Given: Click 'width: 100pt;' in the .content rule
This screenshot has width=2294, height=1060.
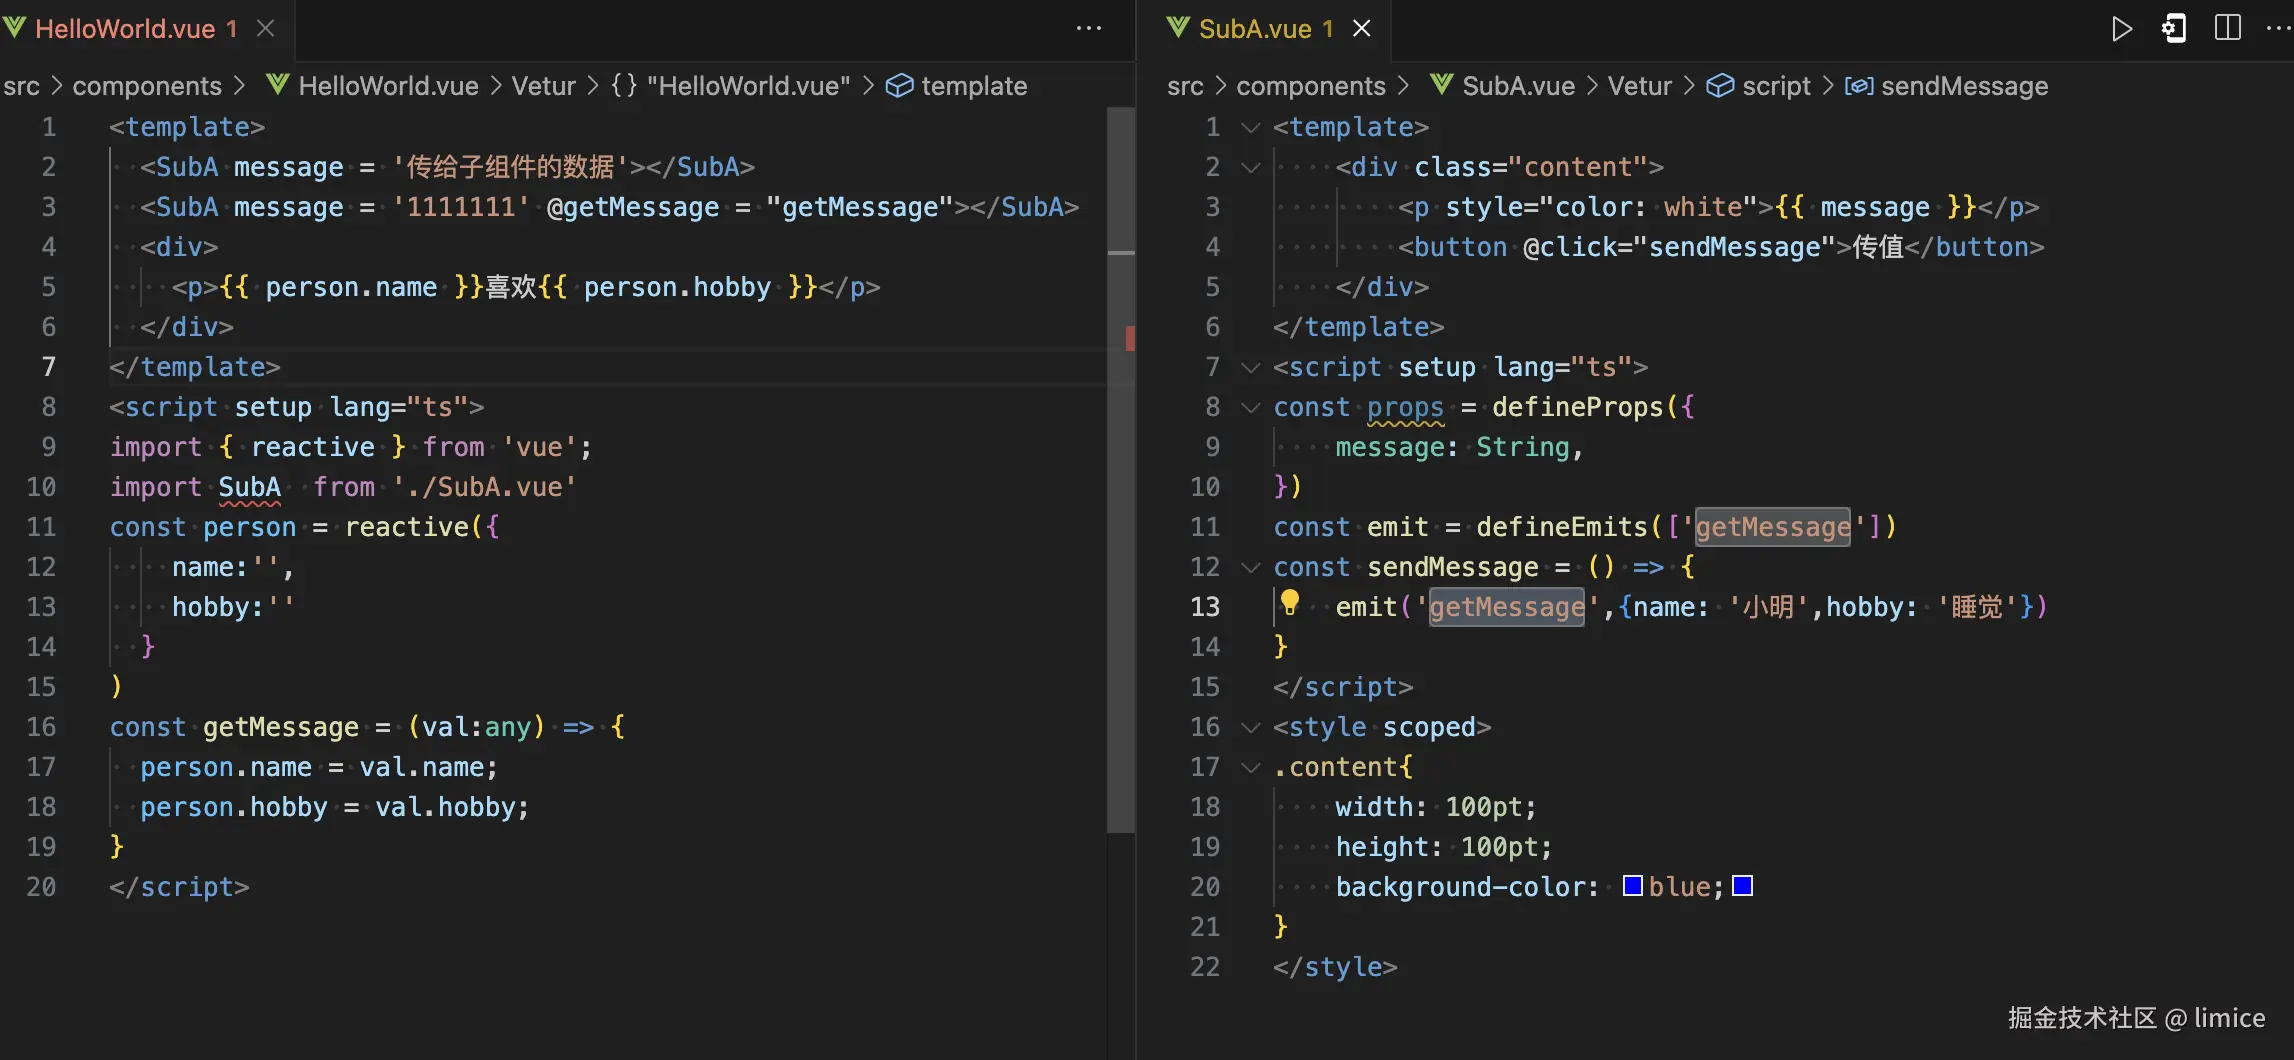Looking at the screenshot, I should pos(1436,807).
